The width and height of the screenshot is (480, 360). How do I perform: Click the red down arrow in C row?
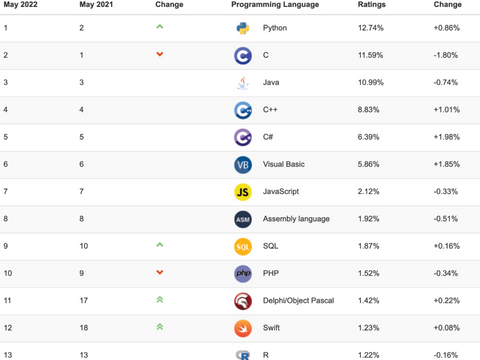(160, 54)
